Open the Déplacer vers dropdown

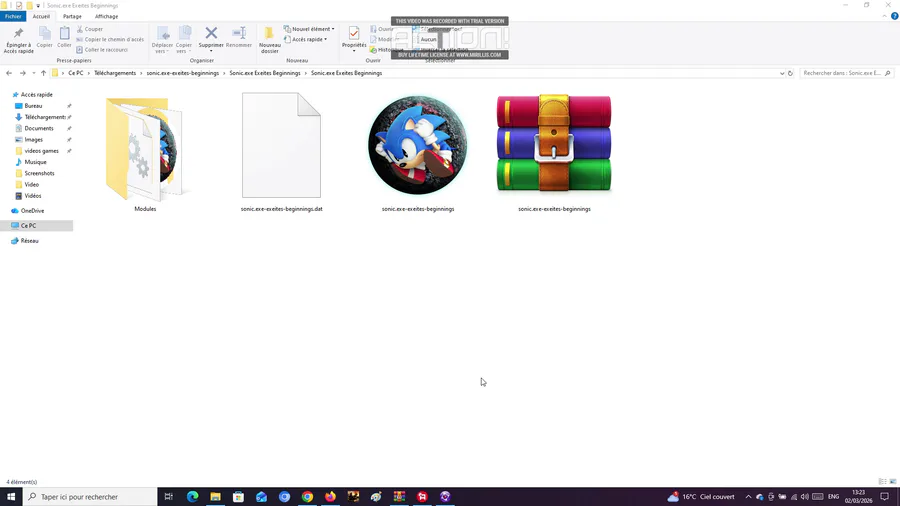tap(162, 40)
